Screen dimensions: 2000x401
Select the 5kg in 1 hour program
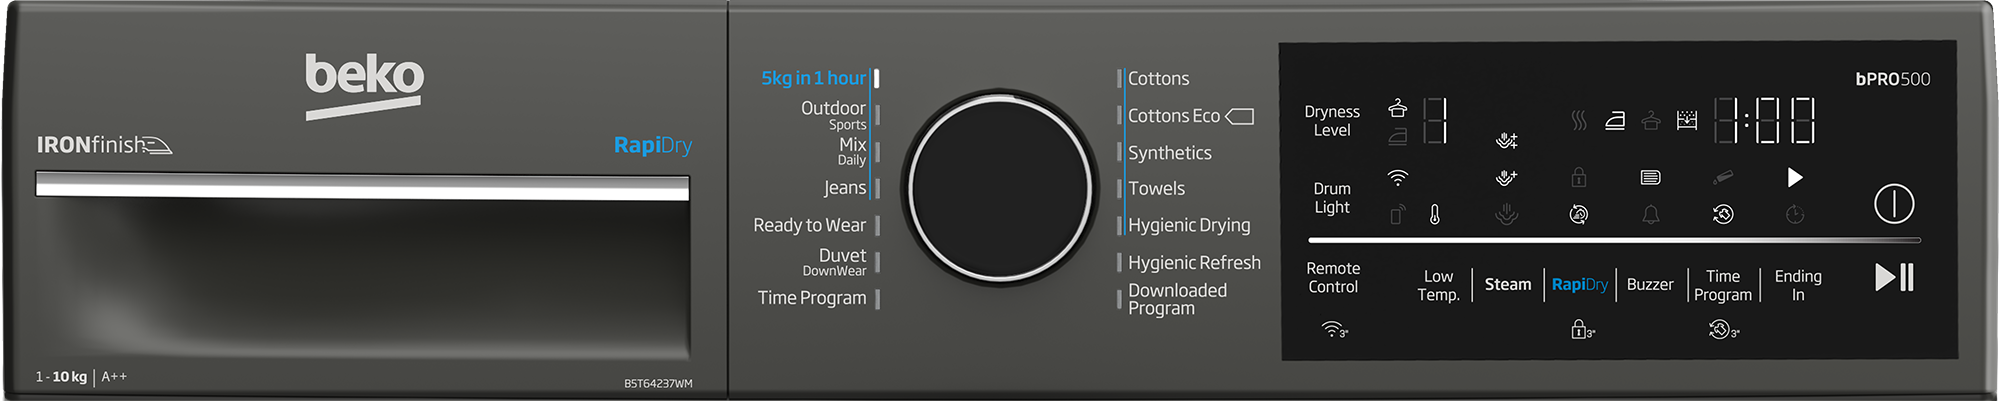point(813,78)
